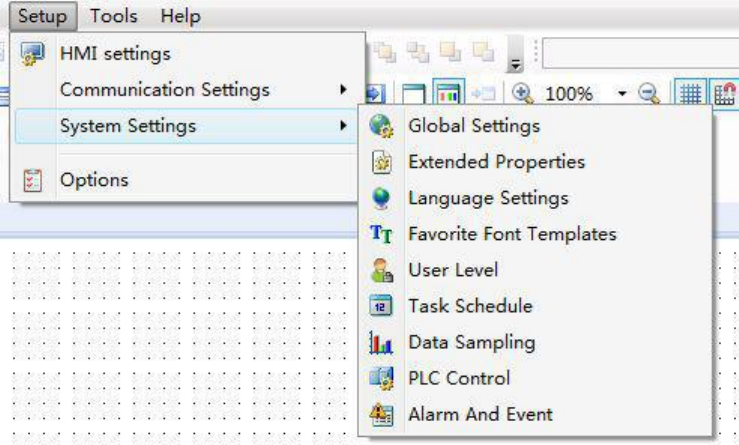
Task: Click the Favorite Font Templates icon
Action: coord(381,234)
